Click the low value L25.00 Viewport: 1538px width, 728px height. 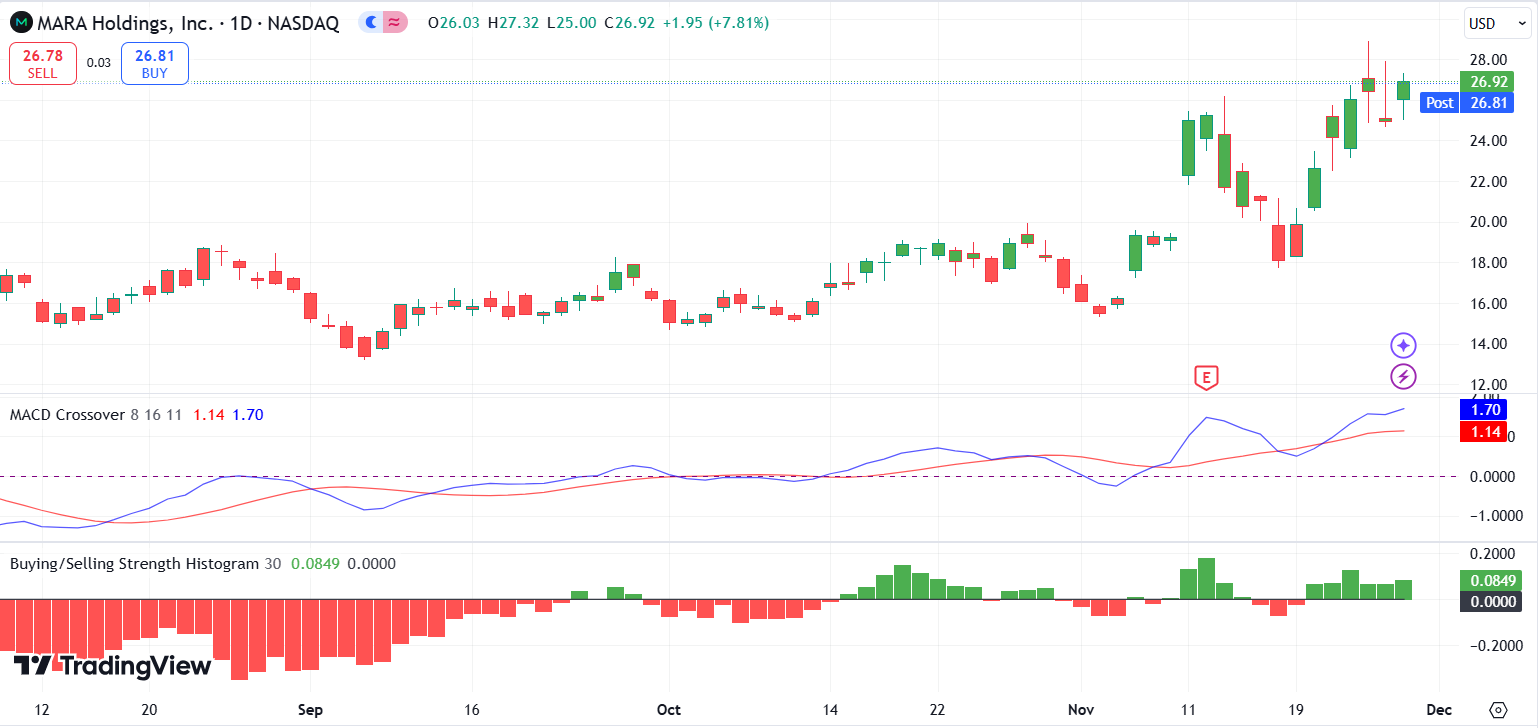[574, 22]
